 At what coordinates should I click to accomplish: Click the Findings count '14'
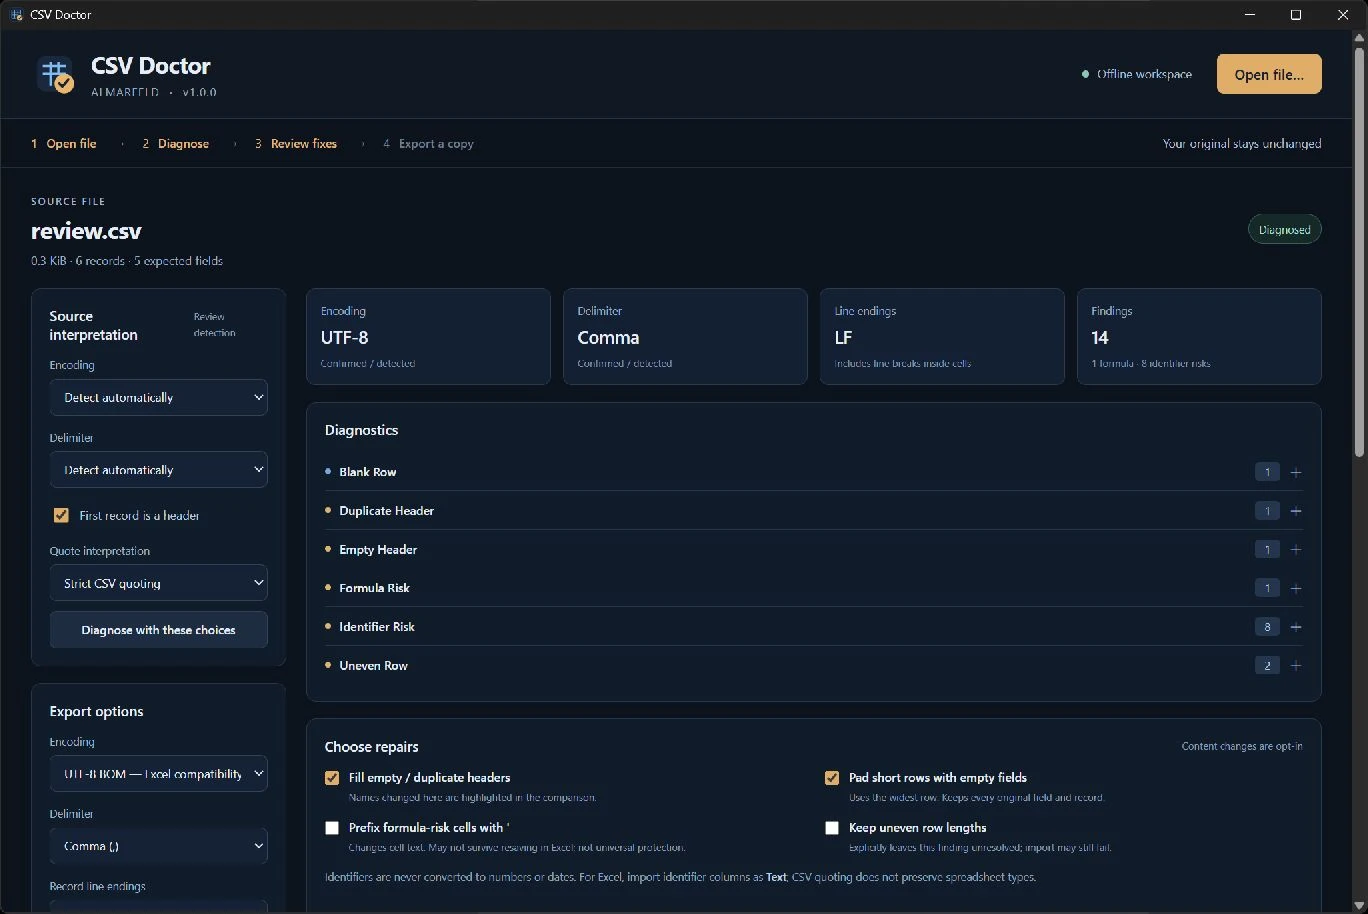click(x=1100, y=338)
